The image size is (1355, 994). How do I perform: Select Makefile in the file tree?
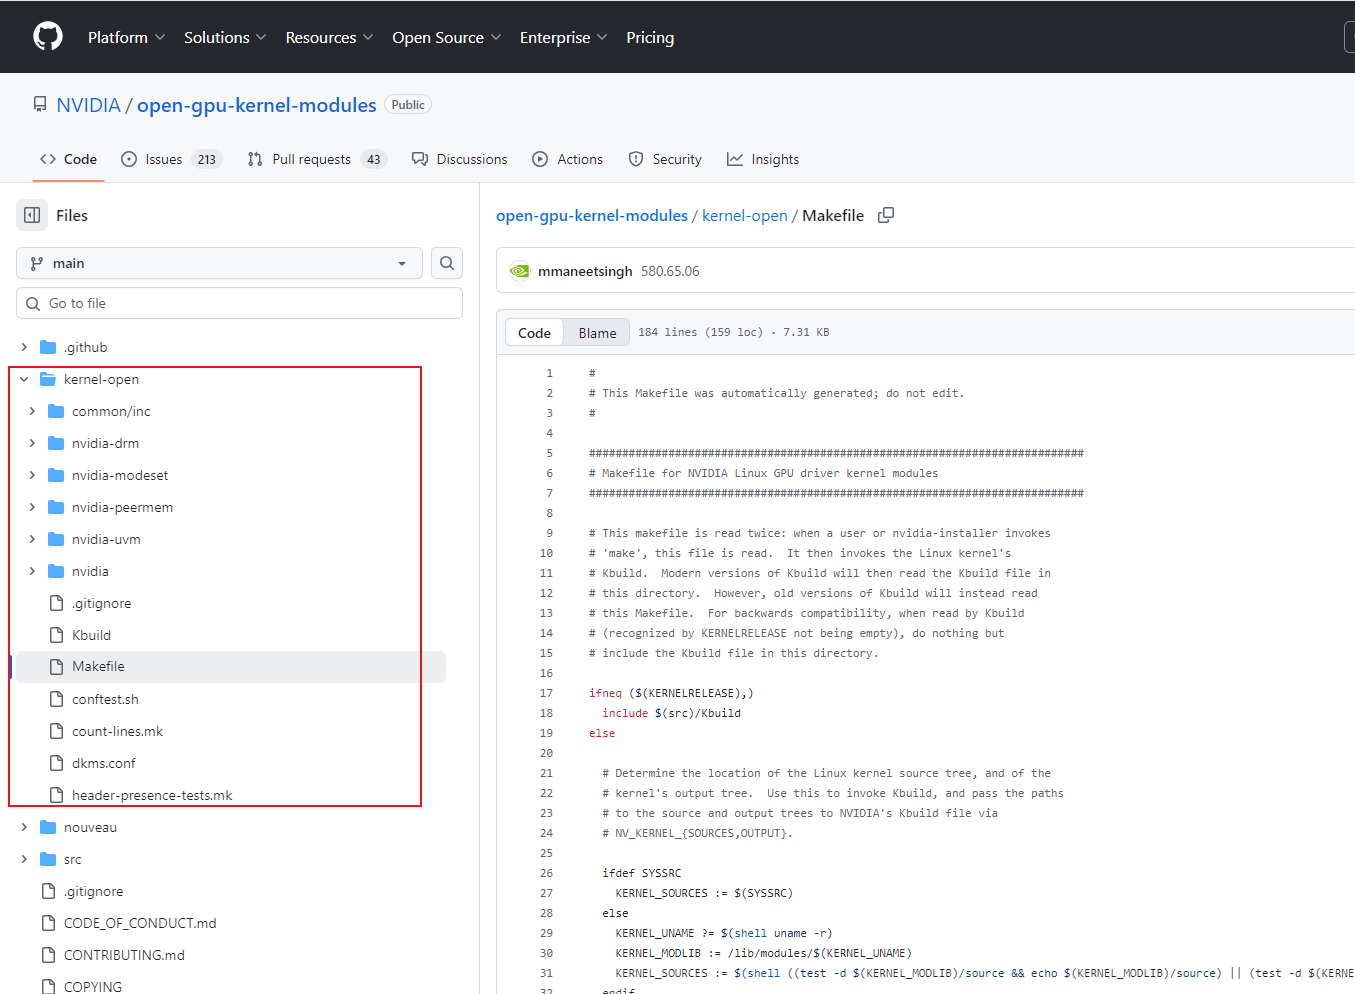click(231, 667)
